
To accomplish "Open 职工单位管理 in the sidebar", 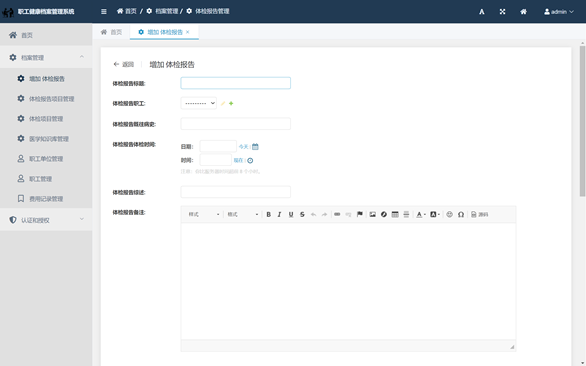I will (46, 159).
